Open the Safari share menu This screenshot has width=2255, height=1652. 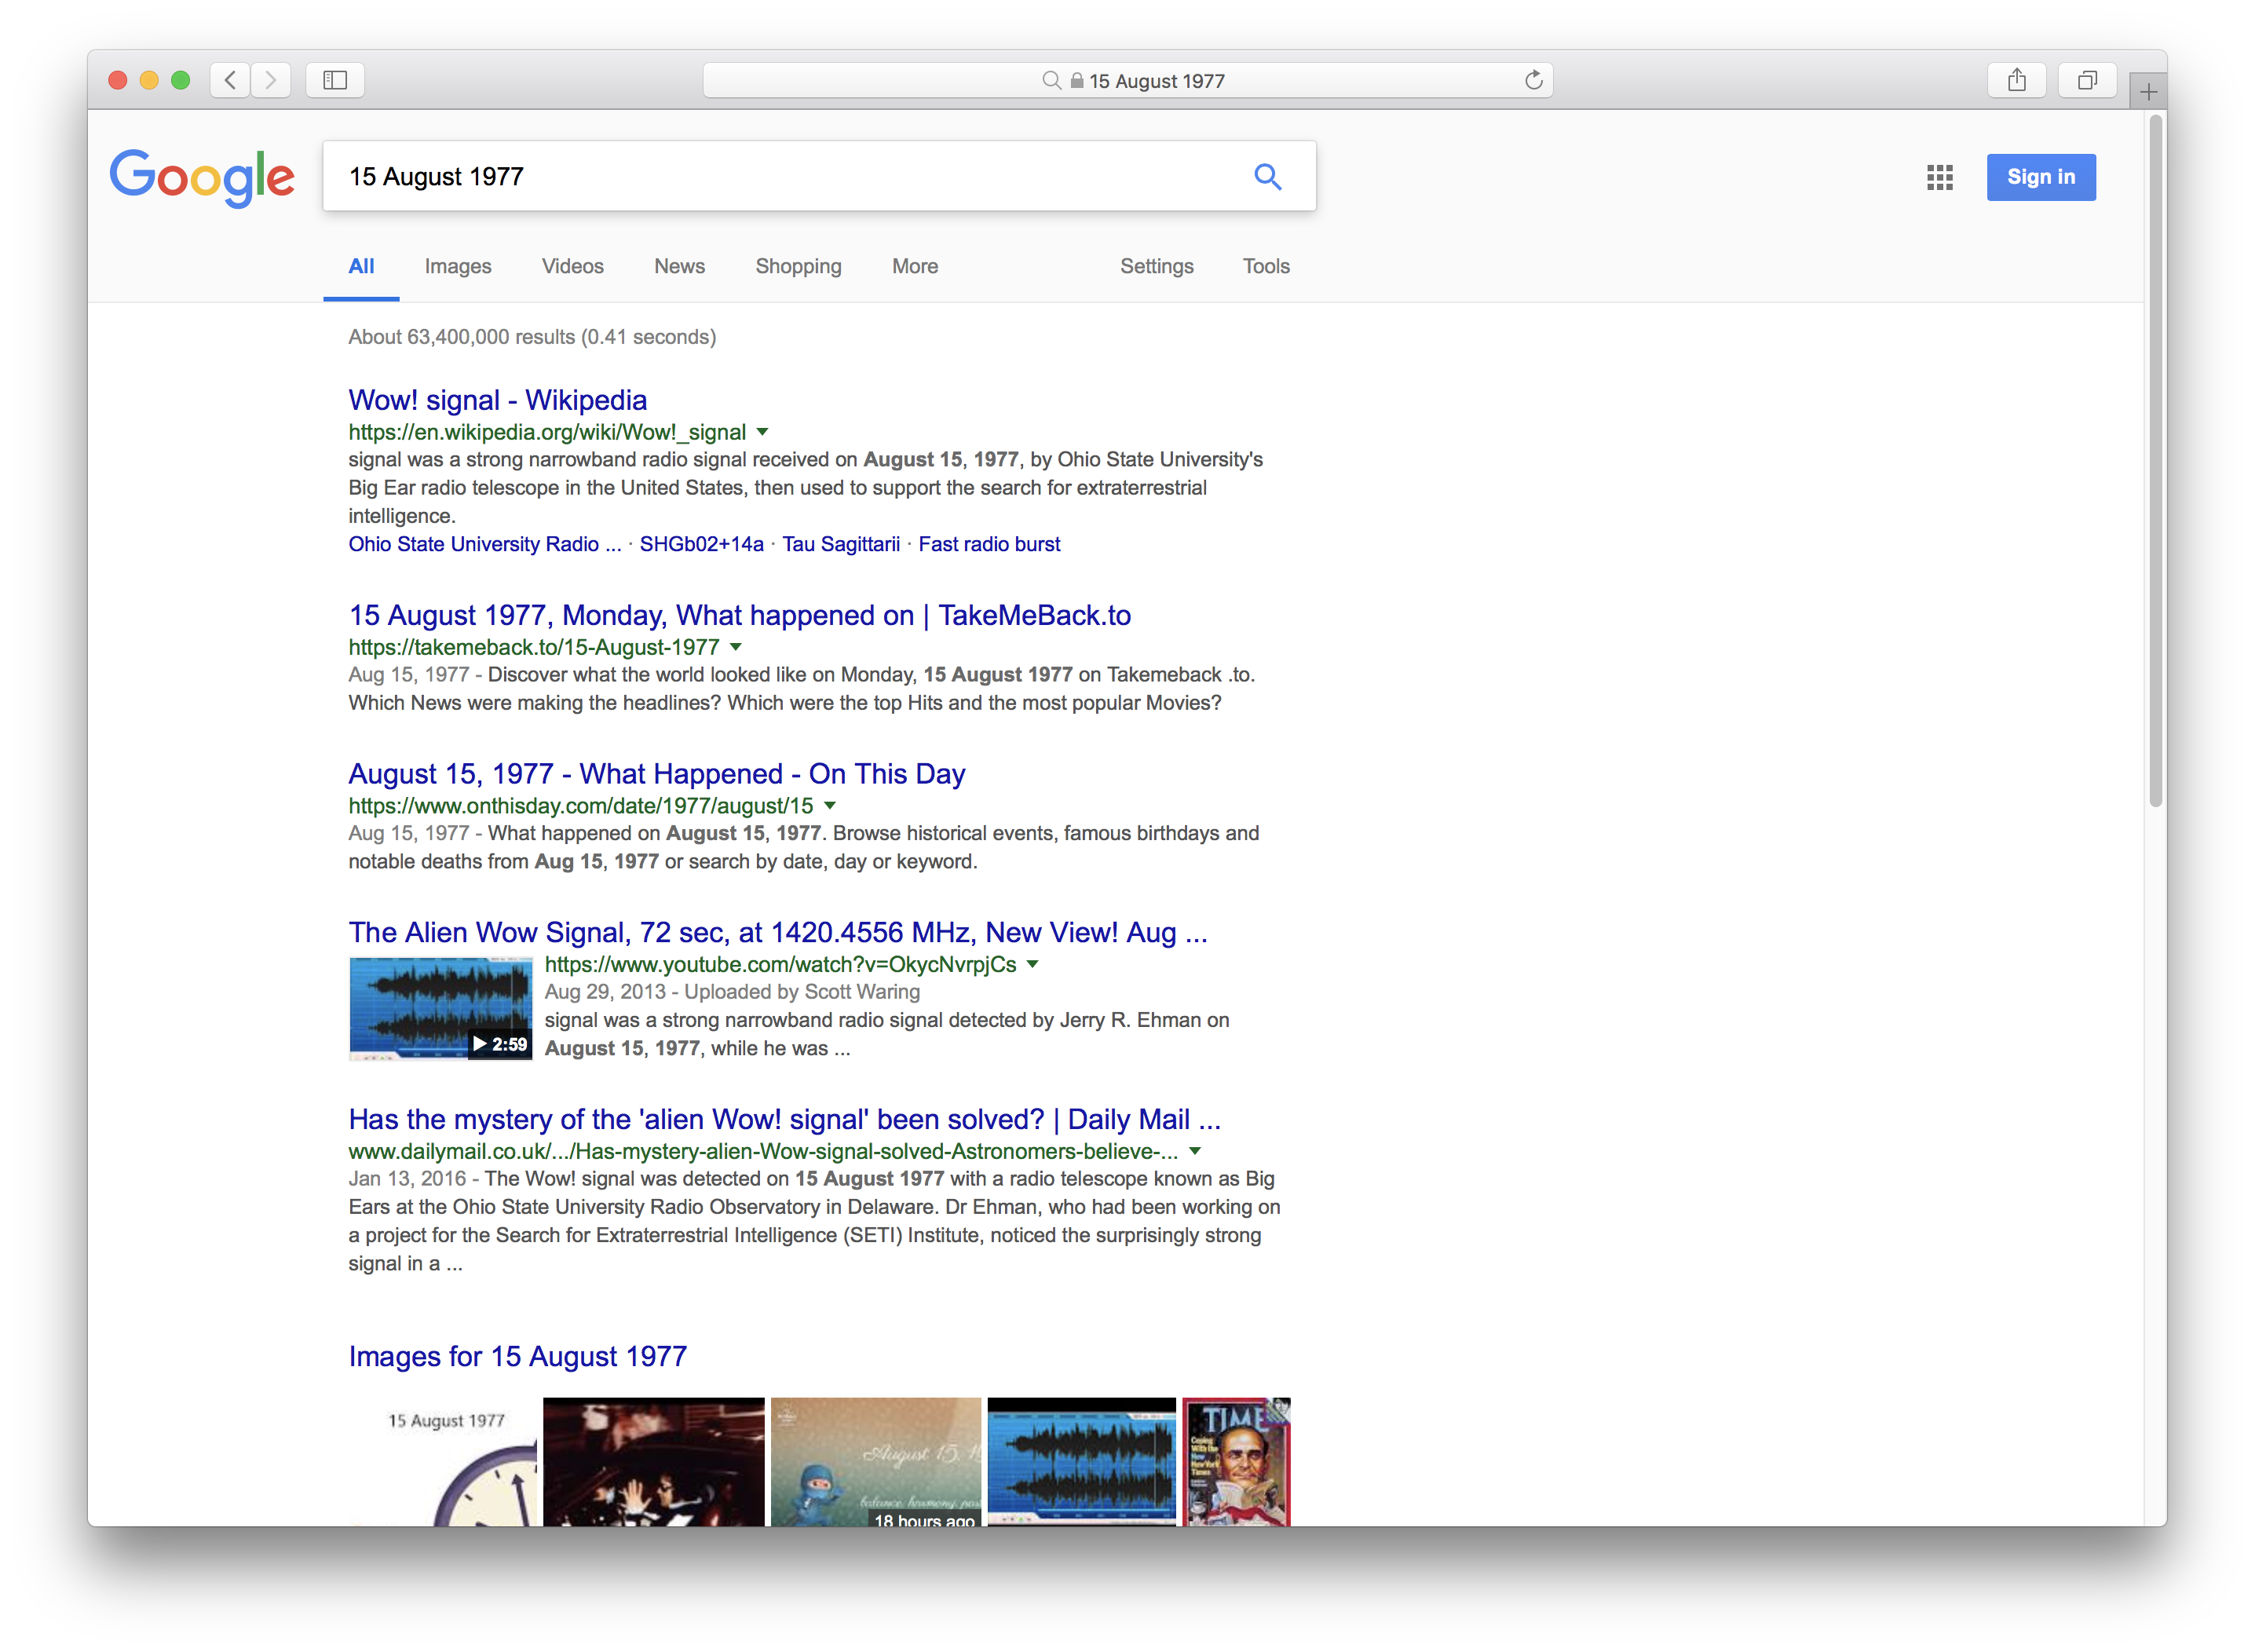pyautogui.click(x=2016, y=80)
